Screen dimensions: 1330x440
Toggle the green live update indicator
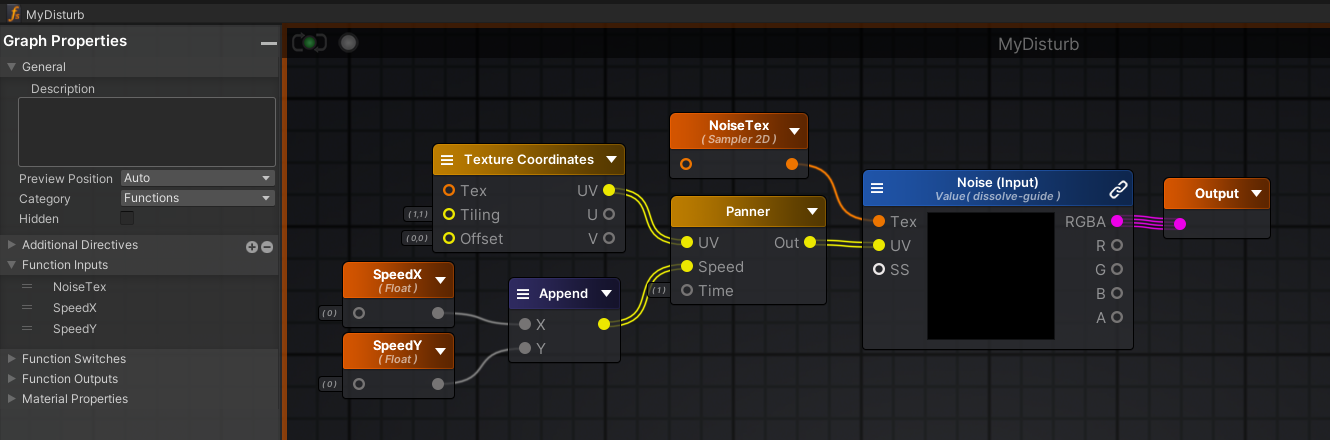tap(310, 42)
